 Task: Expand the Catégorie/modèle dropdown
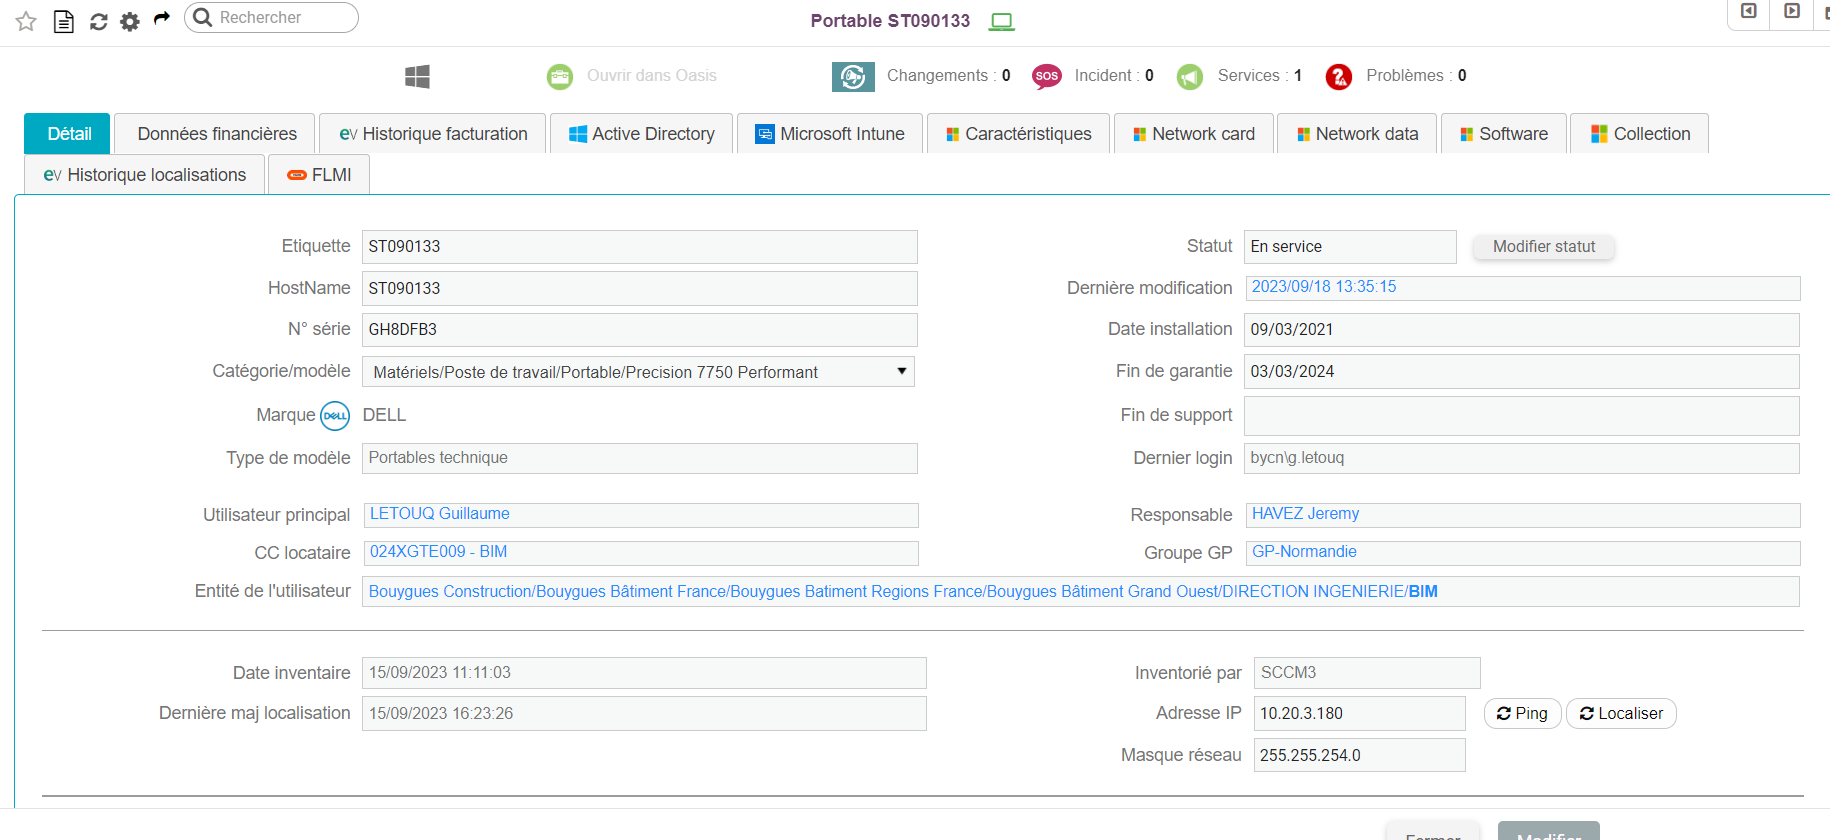901,371
